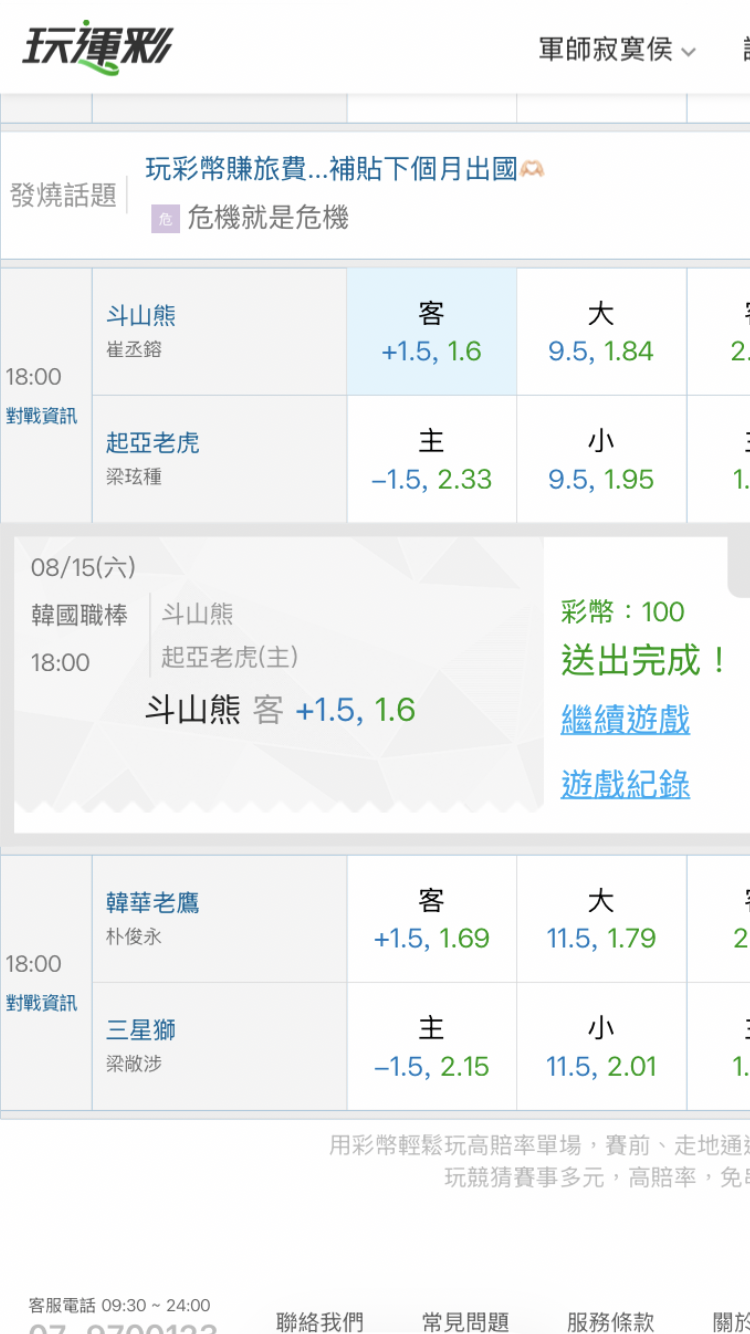Select 小 11.5, 2.01 option

coord(601,1046)
